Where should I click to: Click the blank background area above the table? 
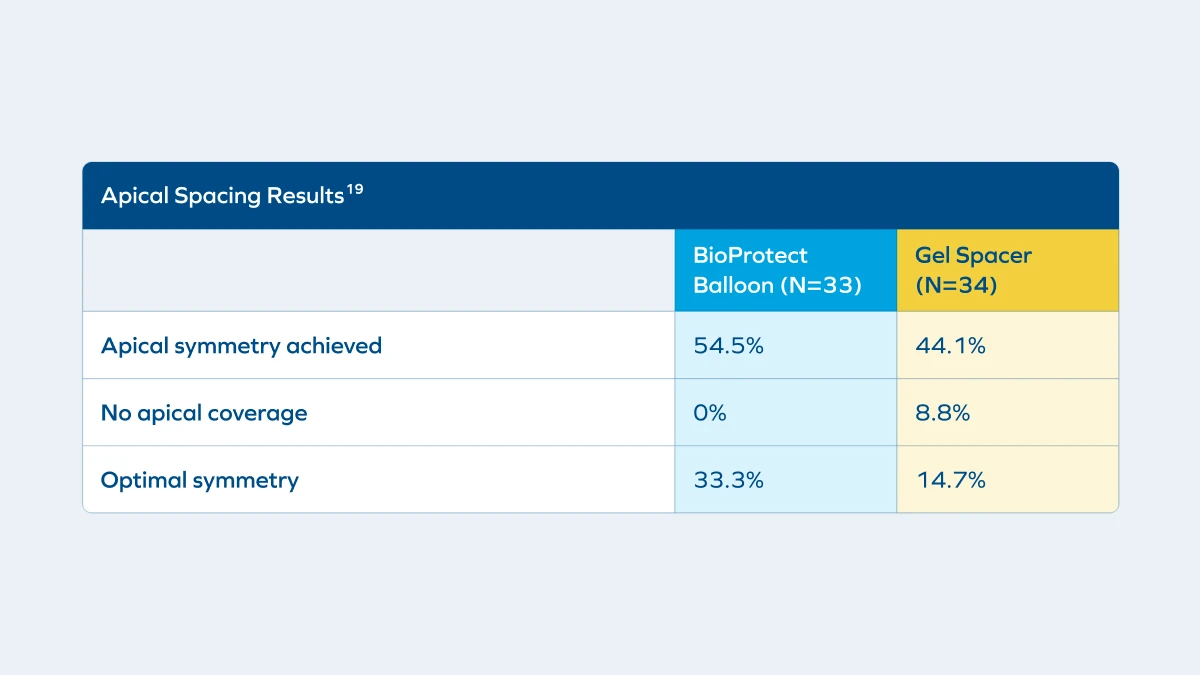click(600, 80)
